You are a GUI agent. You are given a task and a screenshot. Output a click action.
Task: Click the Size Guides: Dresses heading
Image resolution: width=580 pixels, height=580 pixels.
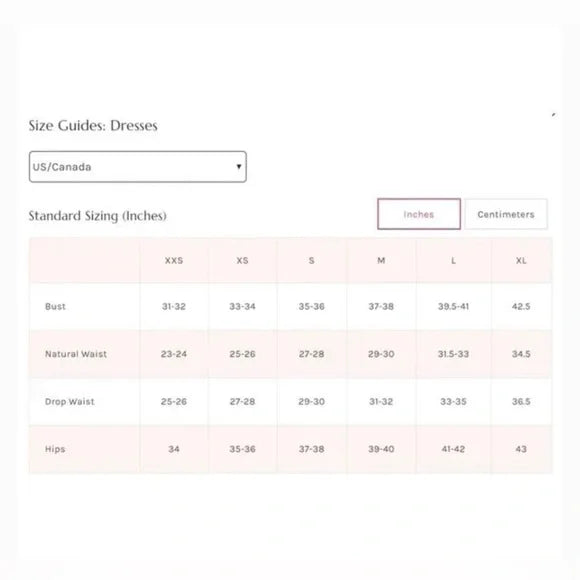[93, 125]
